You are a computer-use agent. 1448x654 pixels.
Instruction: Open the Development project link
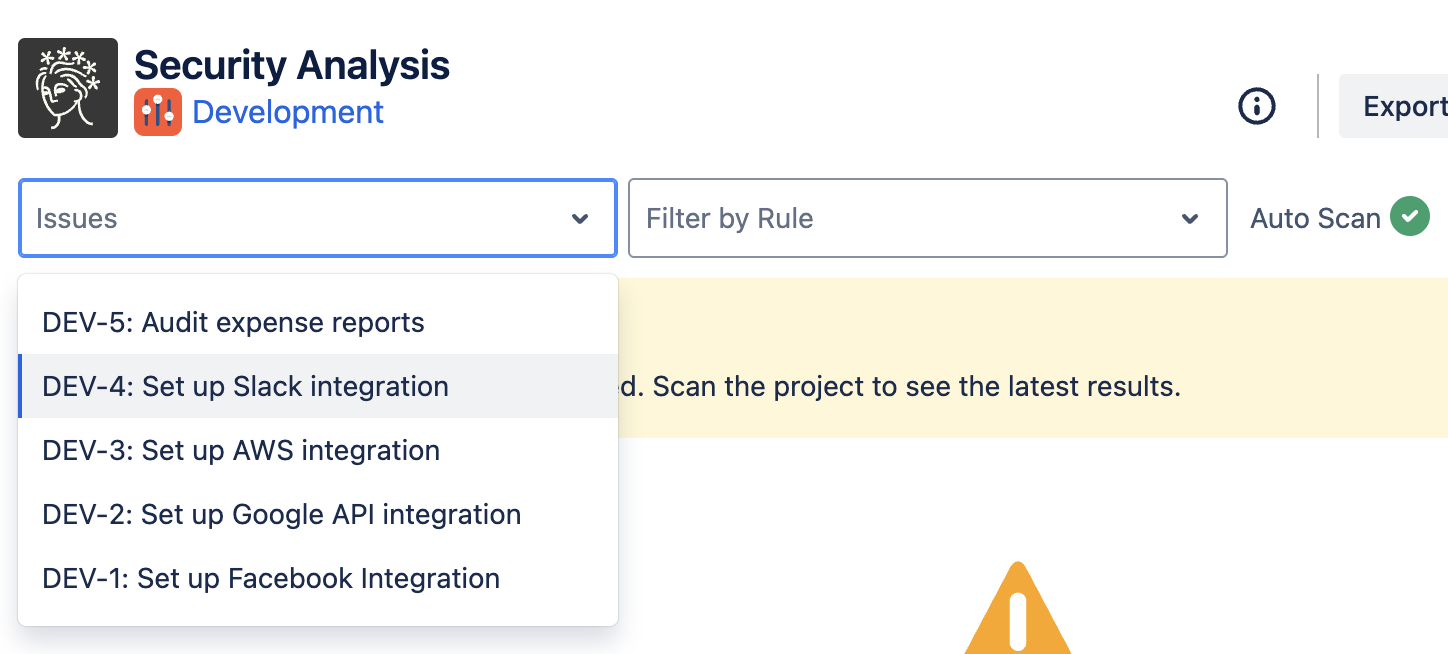[288, 112]
